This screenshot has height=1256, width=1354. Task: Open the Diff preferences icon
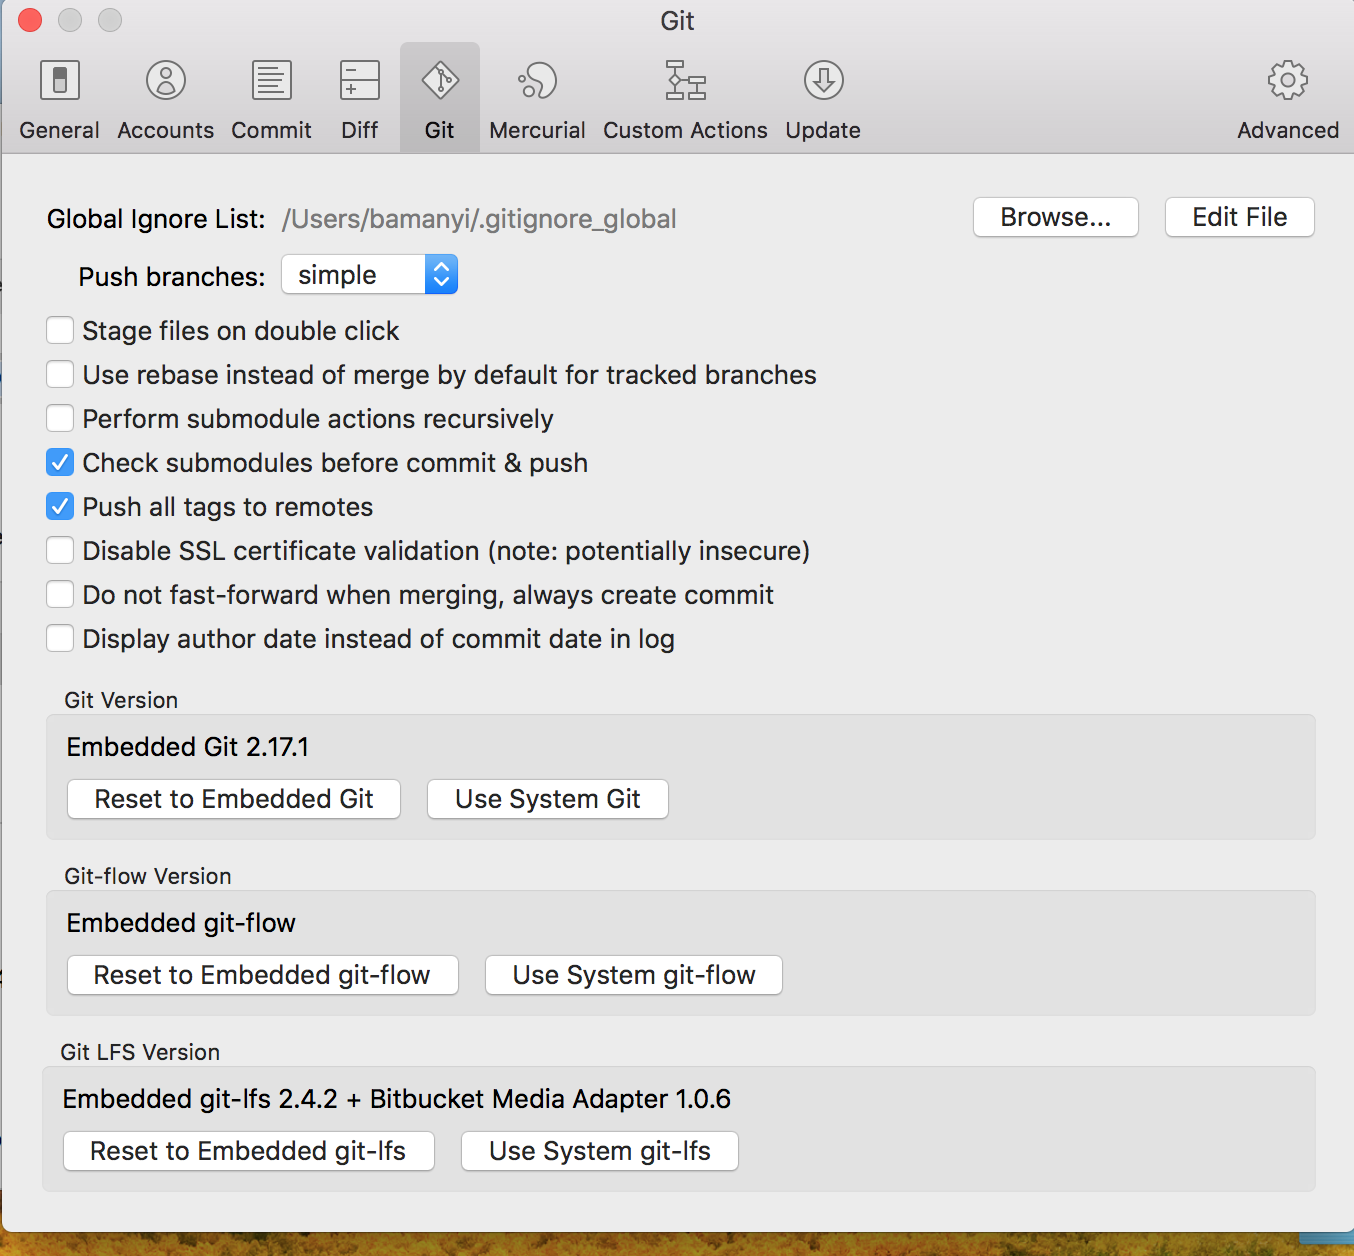(x=360, y=81)
